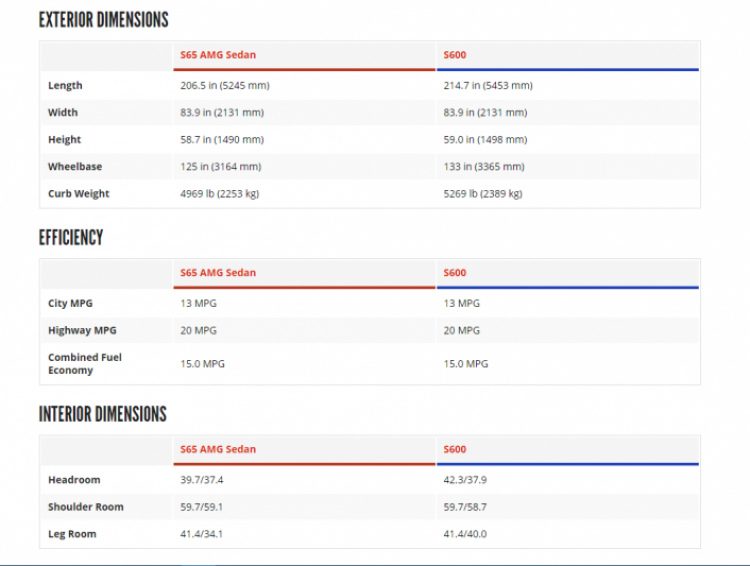Click S65 AMG Sedan City MPG value 13 MPG
Image resolution: width=750 pixels, height=566 pixels.
pyautogui.click(x=198, y=303)
